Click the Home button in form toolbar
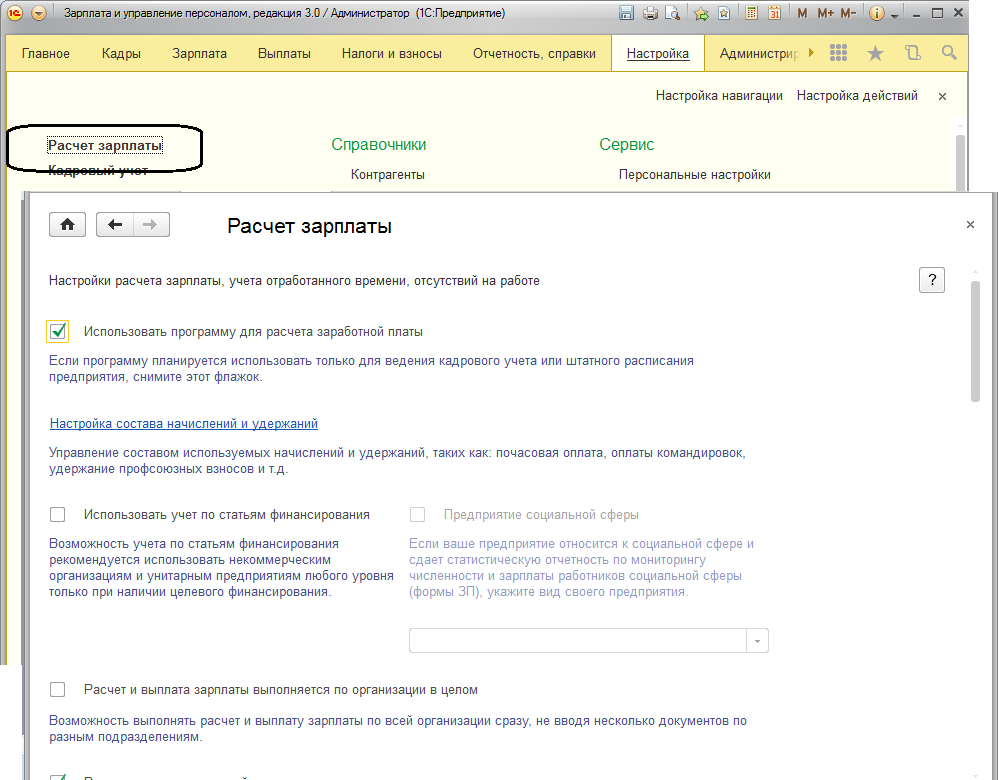The width and height of the screenshot is (998, 780). 68,225
